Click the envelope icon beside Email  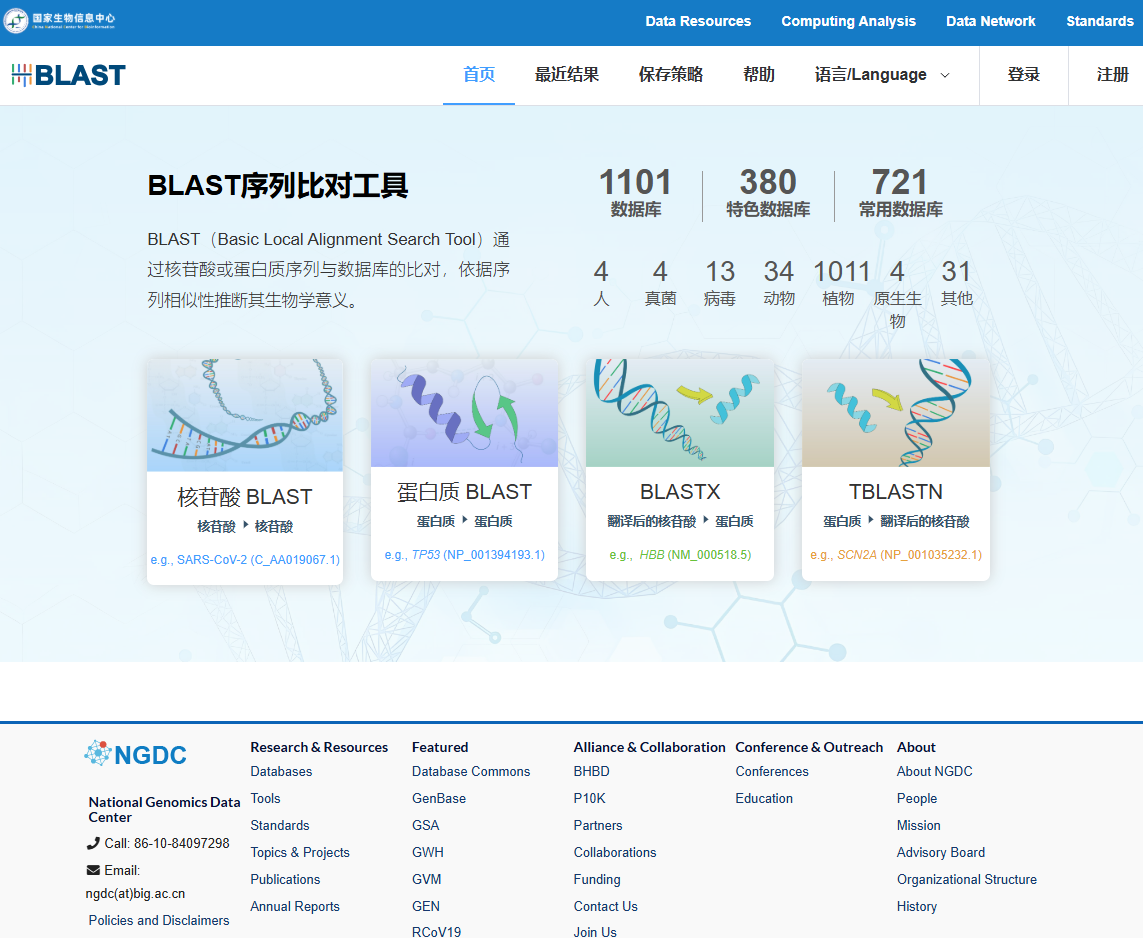94,870
